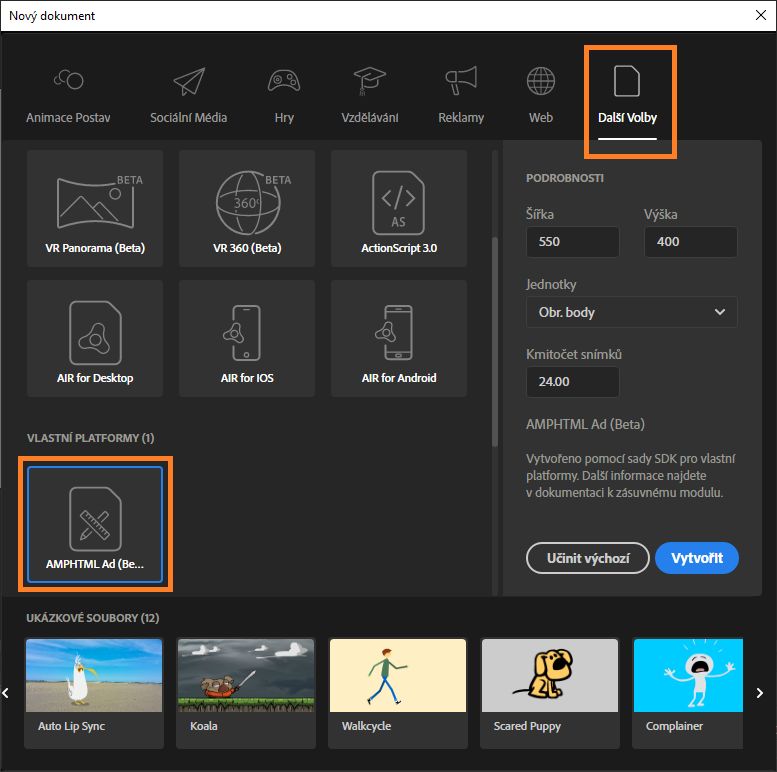
Task: Choose the VR 360 (Beta) preset
Action: pos(247,208)
